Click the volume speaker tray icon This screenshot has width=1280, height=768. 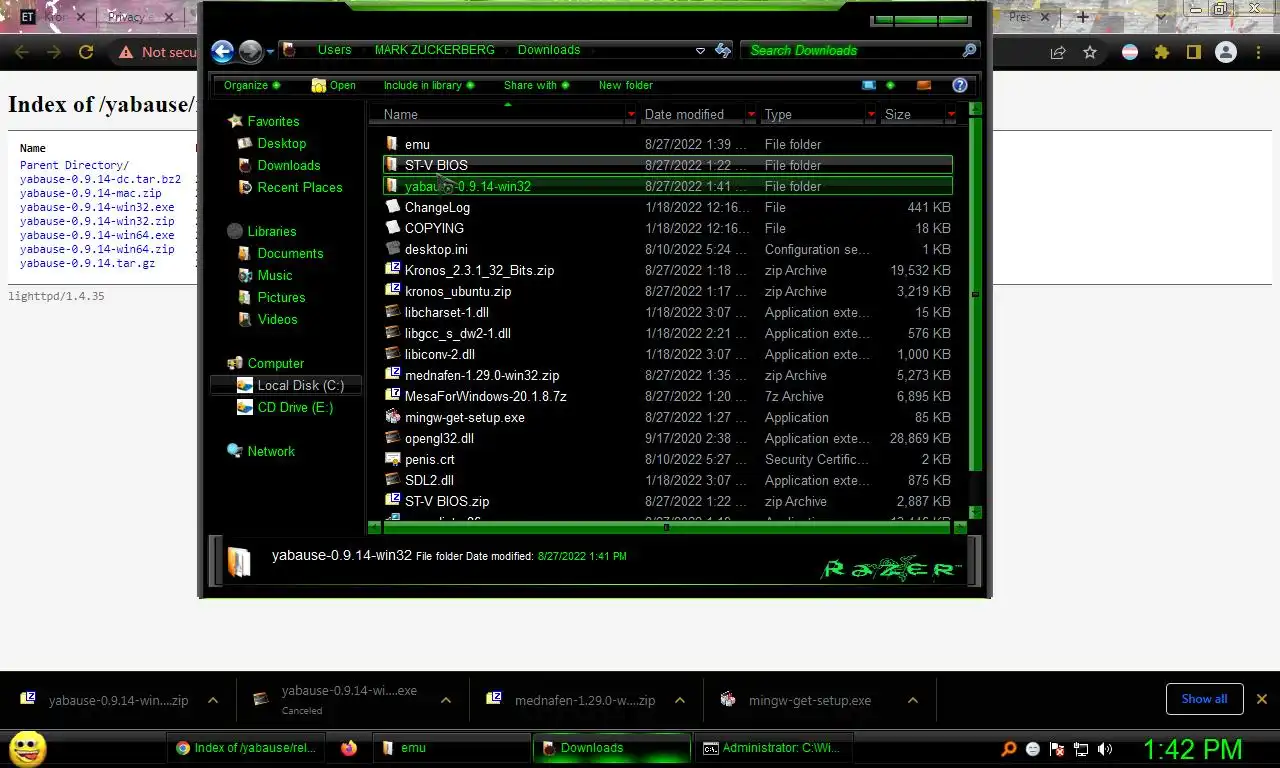(1105, 748)
